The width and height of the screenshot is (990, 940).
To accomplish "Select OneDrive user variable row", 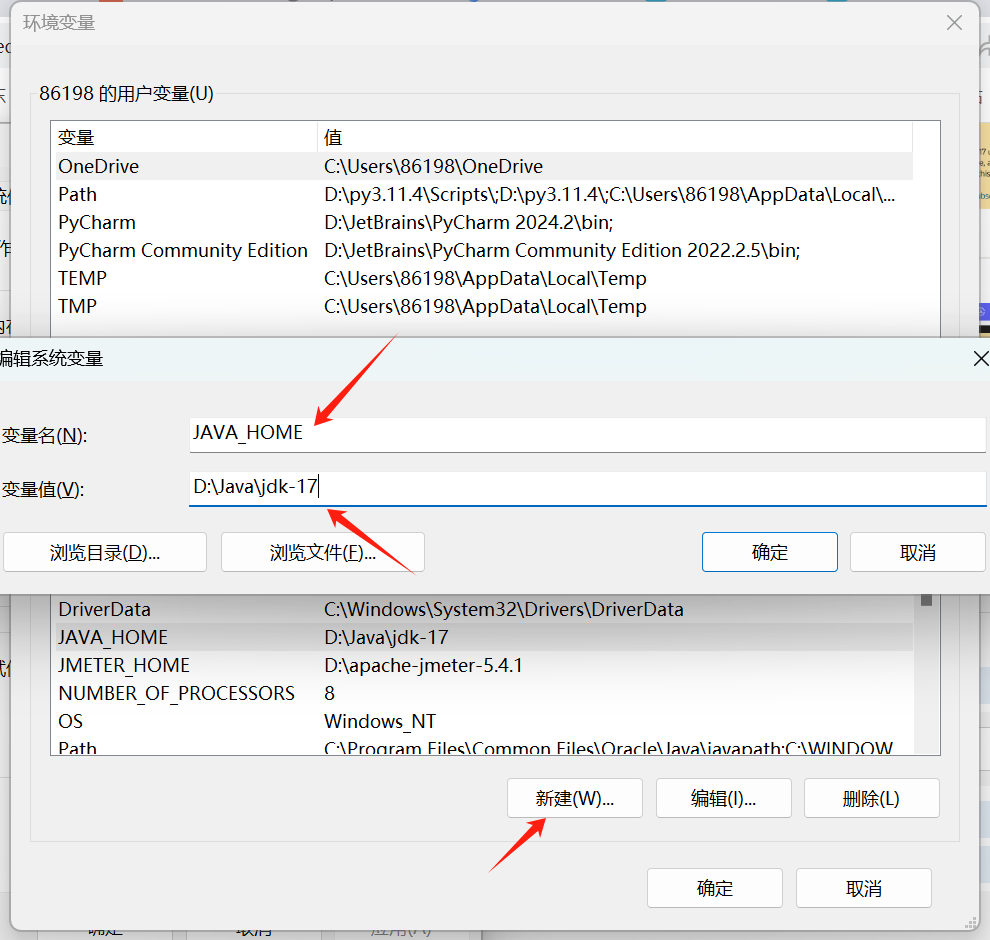I will point(484,166).
